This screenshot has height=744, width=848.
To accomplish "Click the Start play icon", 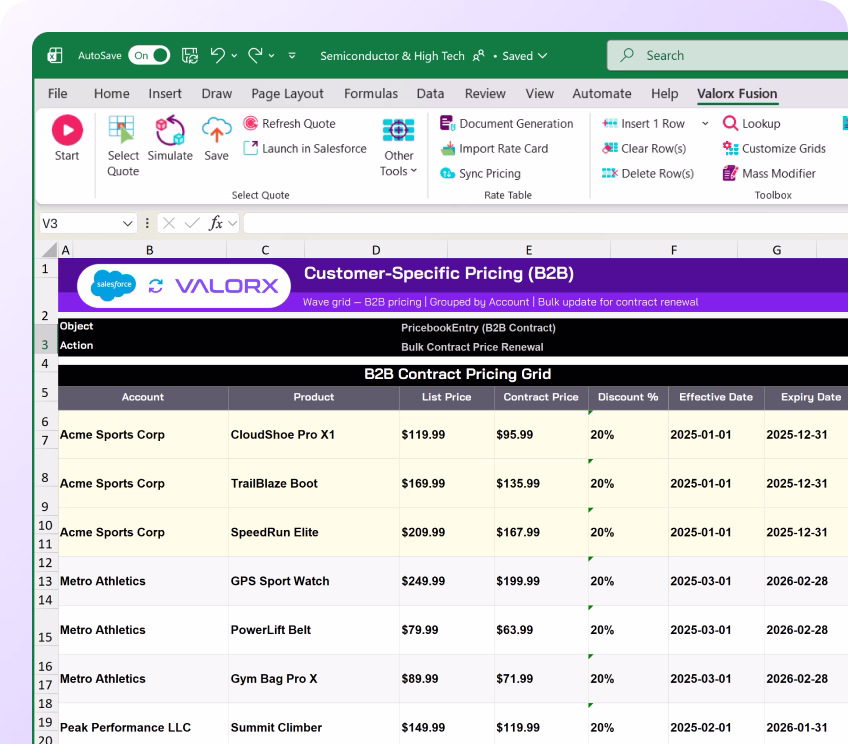I will click(67, 130).
